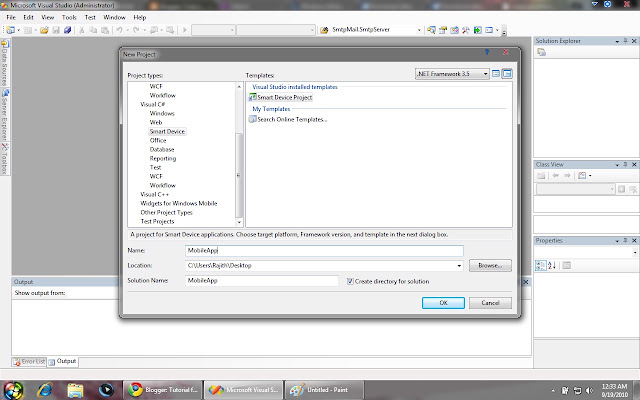Open the Server Explorer side tab
Viewport: 640px width, 400px height.
pos(5,115)
